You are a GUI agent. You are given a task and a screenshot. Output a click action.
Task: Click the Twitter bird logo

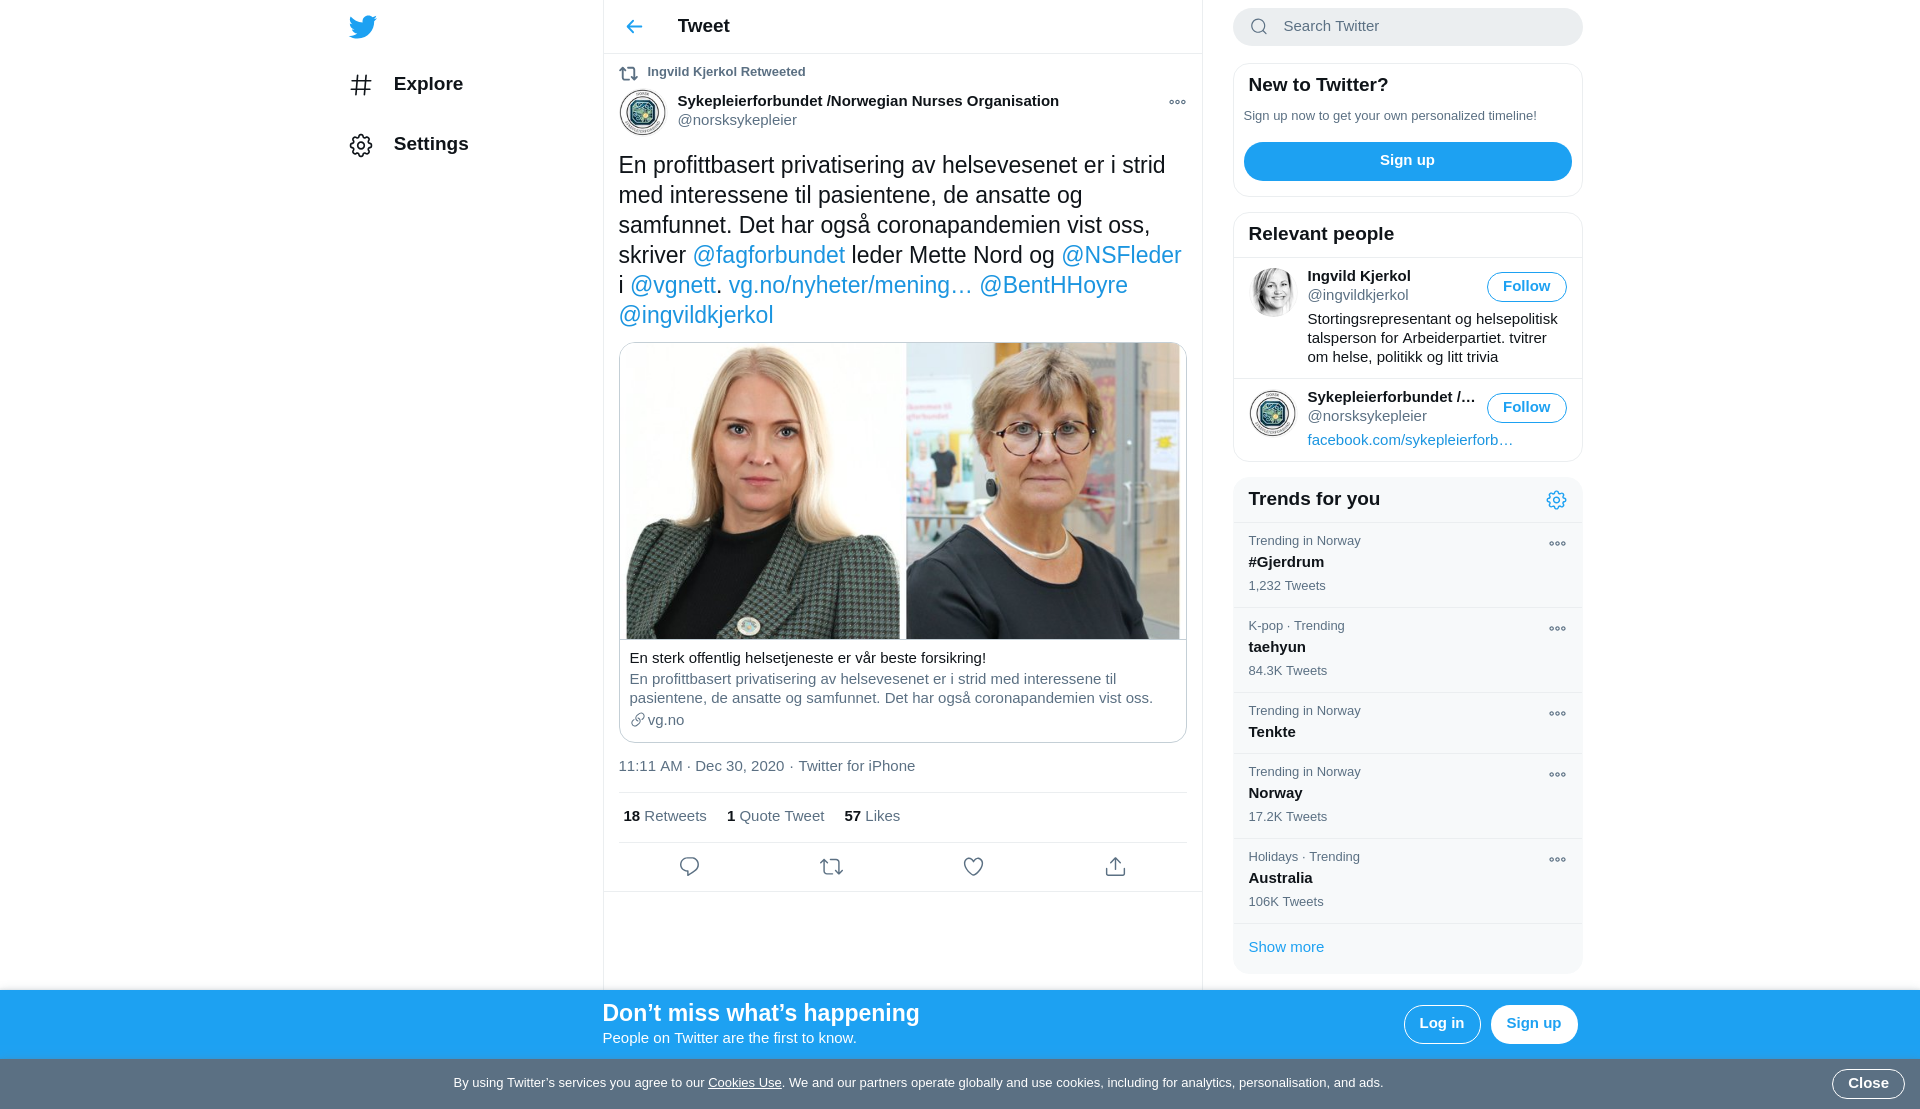tap(363, 27)
